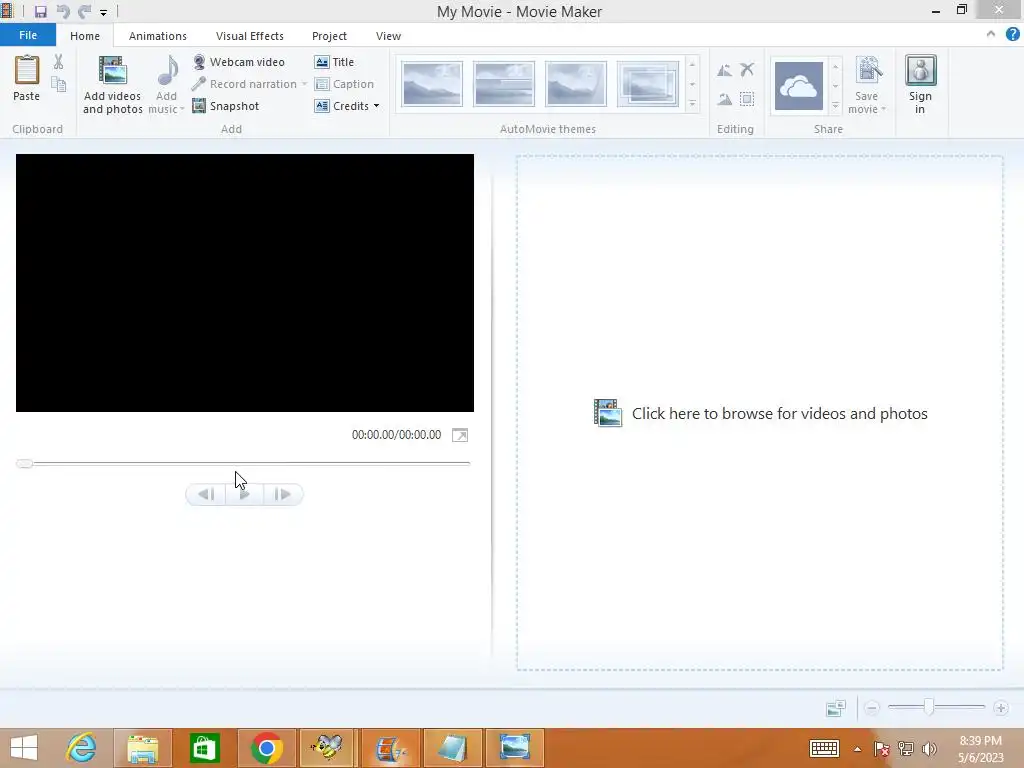Switch to the Project tab
This screenshot has width=1024, height=768.
[329, 36]
